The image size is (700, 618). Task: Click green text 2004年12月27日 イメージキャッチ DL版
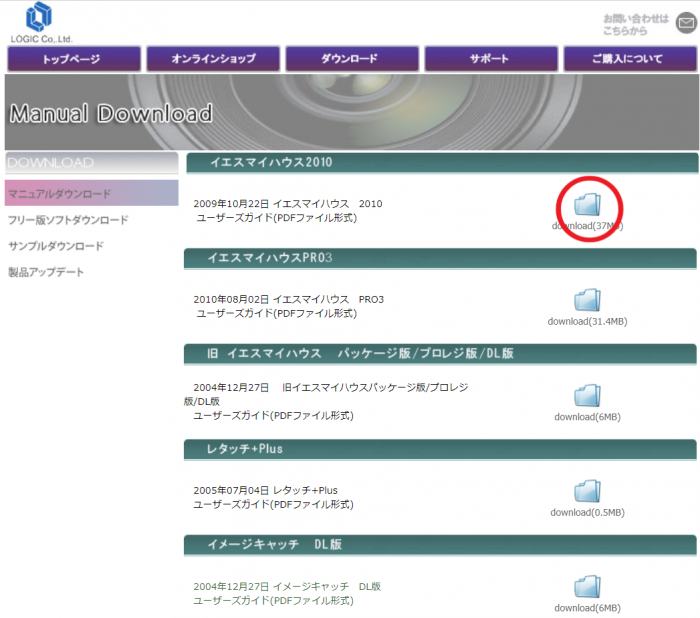click(x=287, y=586)
